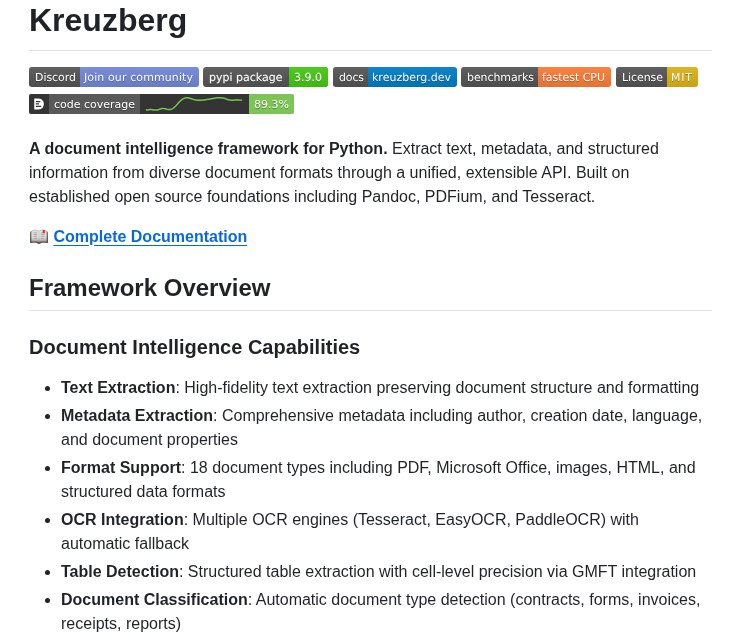Click the OCR Integration bullet label
This screenshot has width=737, height=637.
[x=122, y=519]
